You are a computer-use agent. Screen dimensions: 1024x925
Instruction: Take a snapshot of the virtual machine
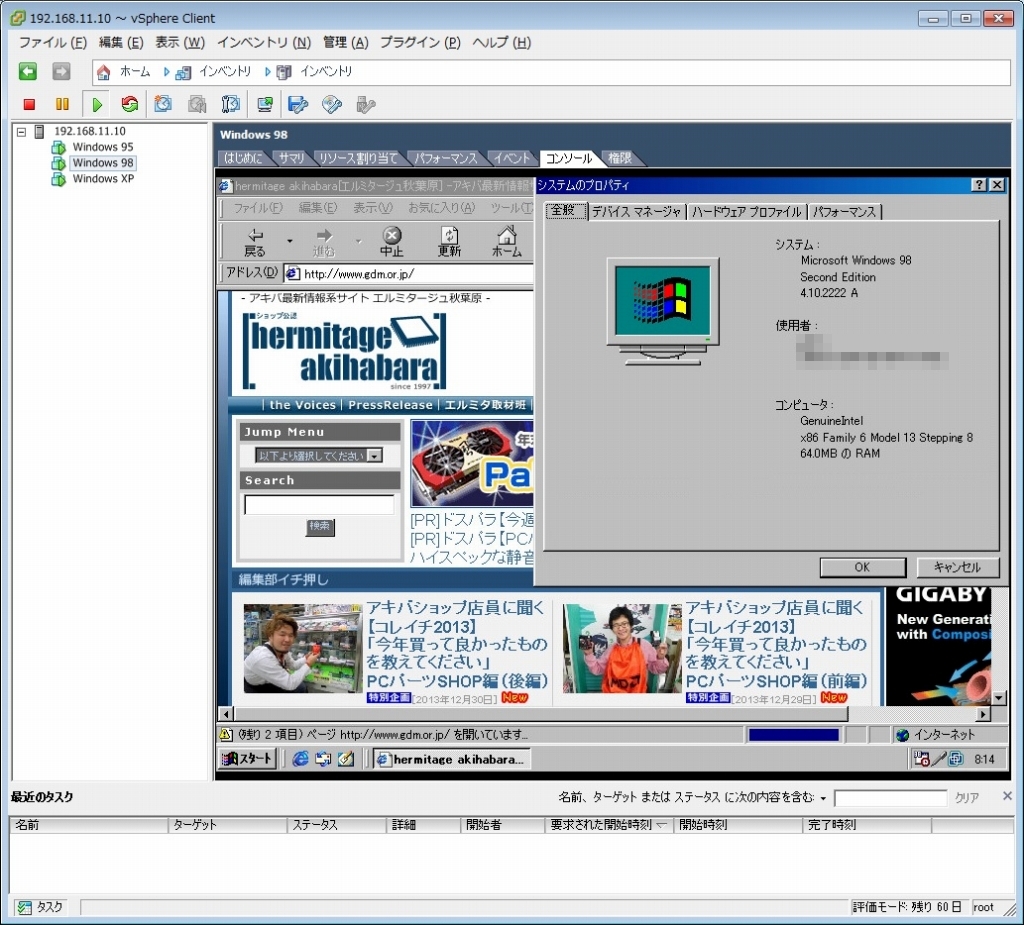pyautogui.click(x=163, y=105)
